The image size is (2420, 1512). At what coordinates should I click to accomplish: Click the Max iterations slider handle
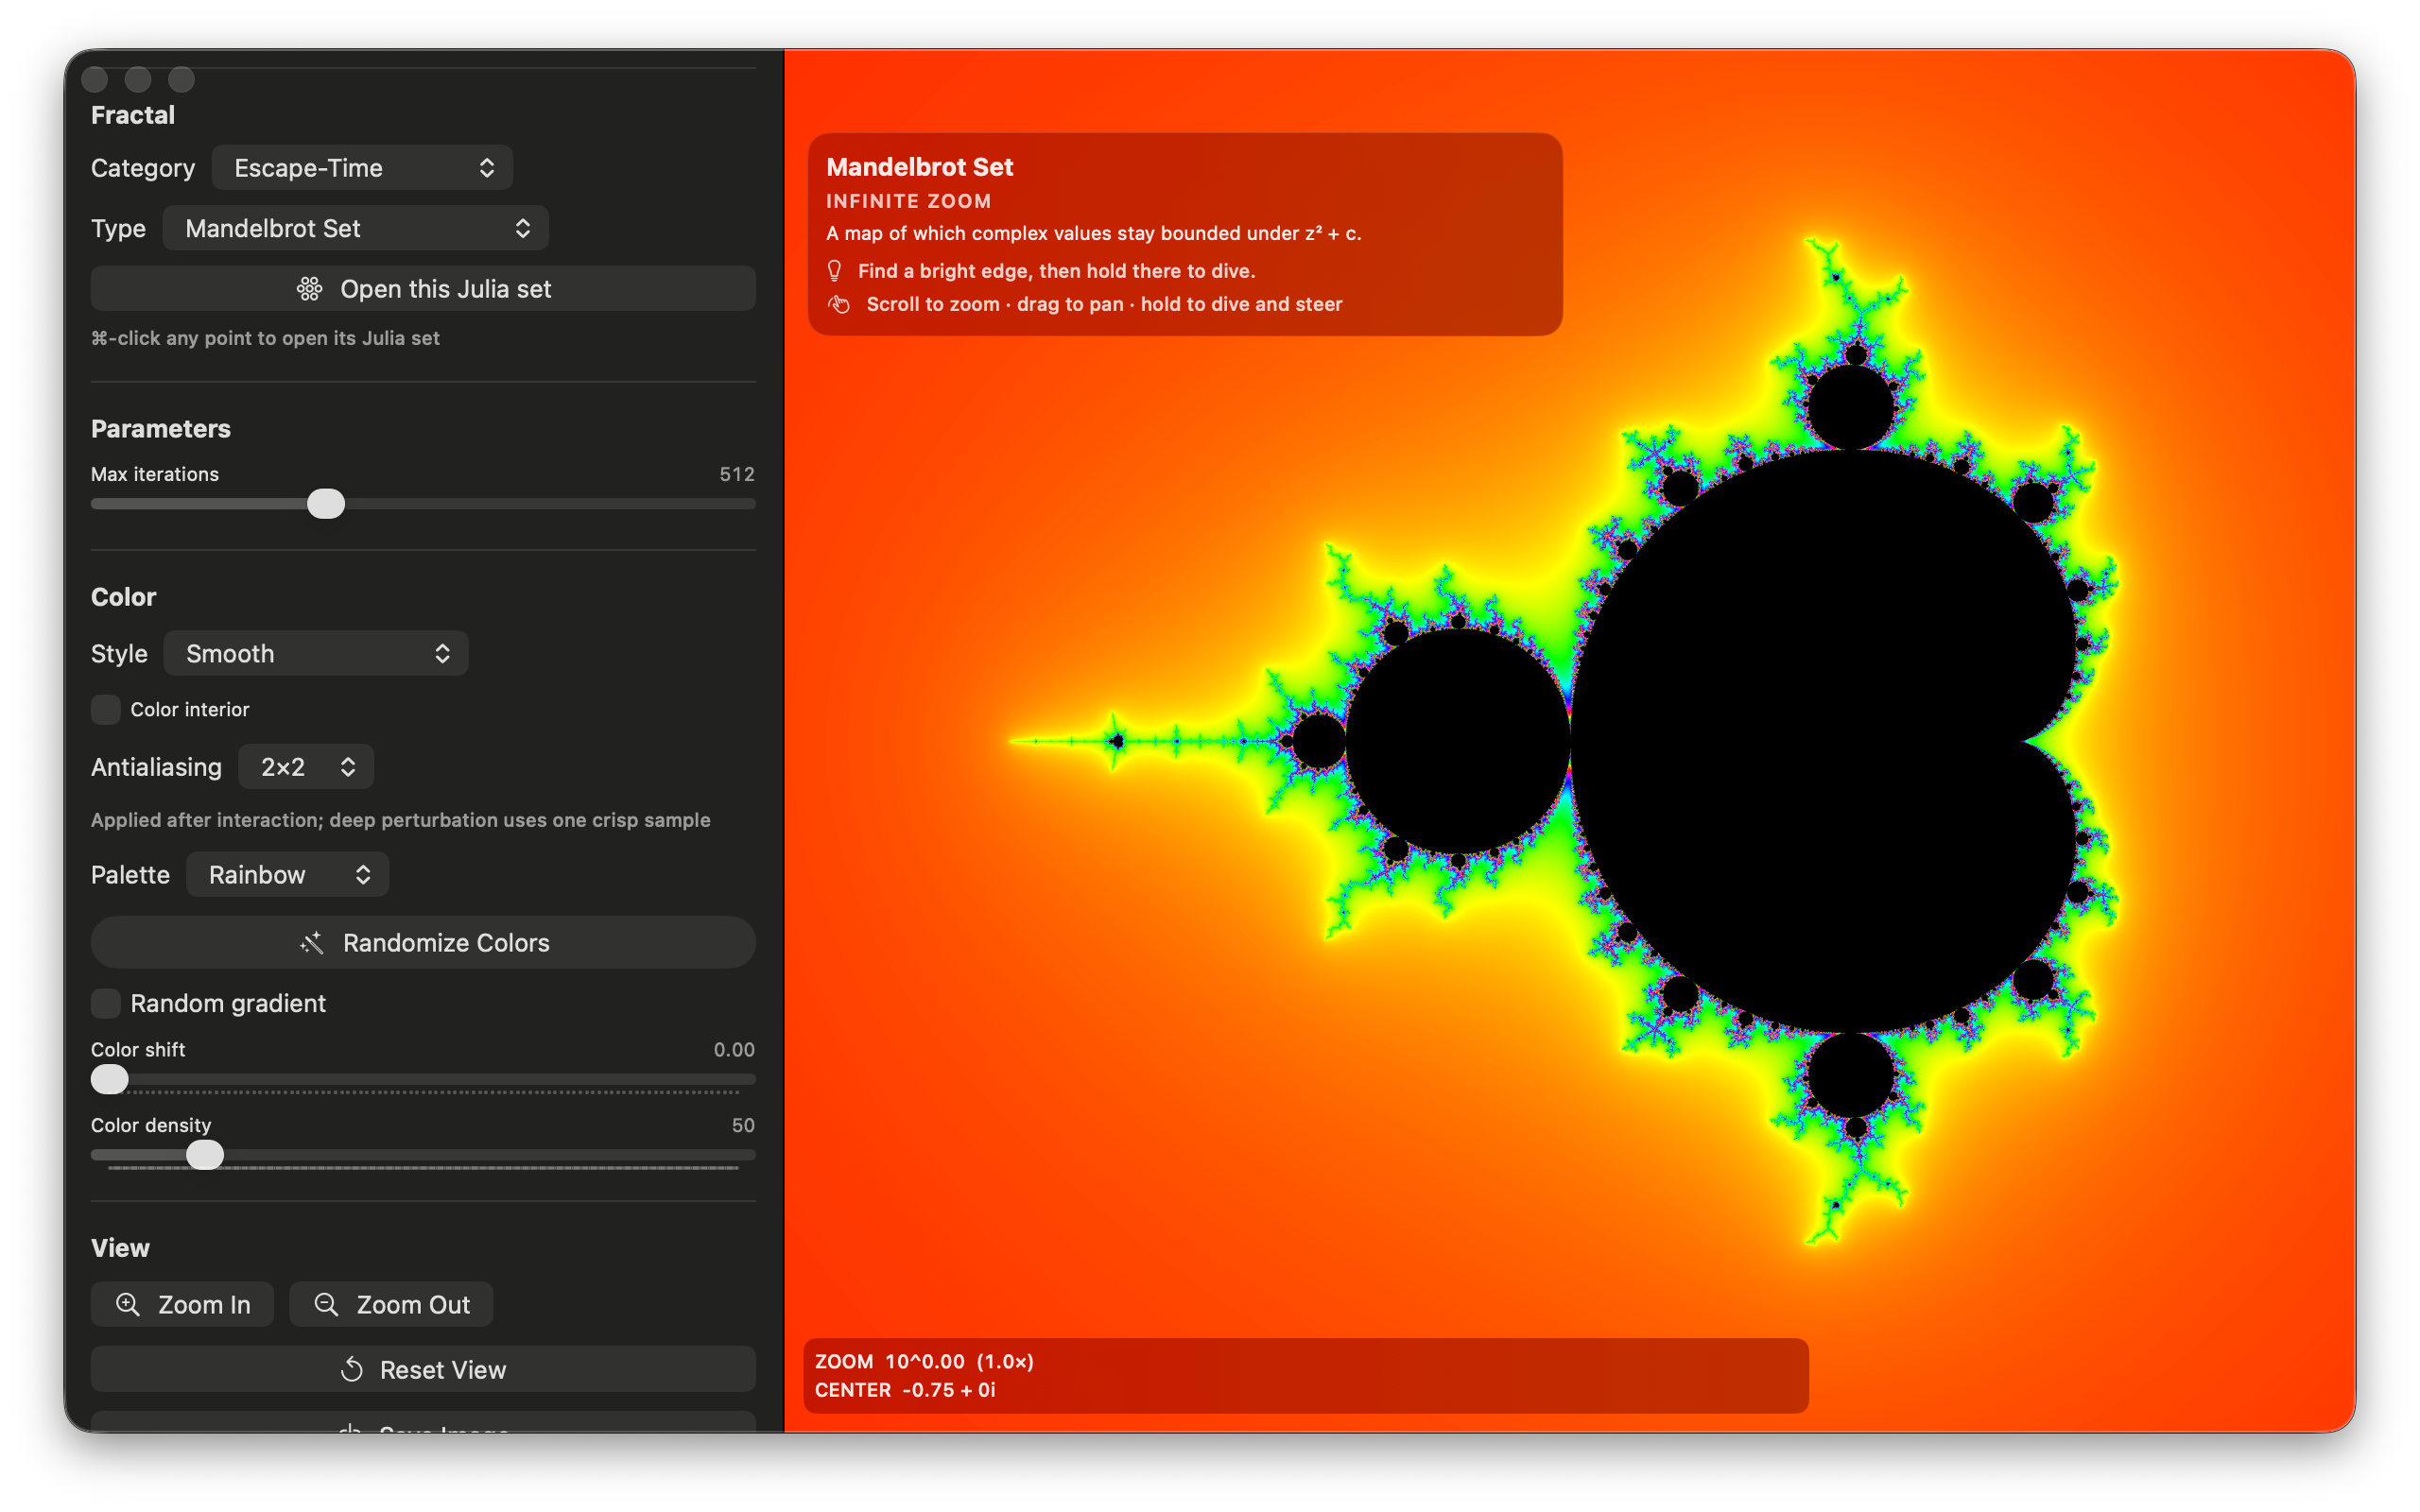coord(325,503)
